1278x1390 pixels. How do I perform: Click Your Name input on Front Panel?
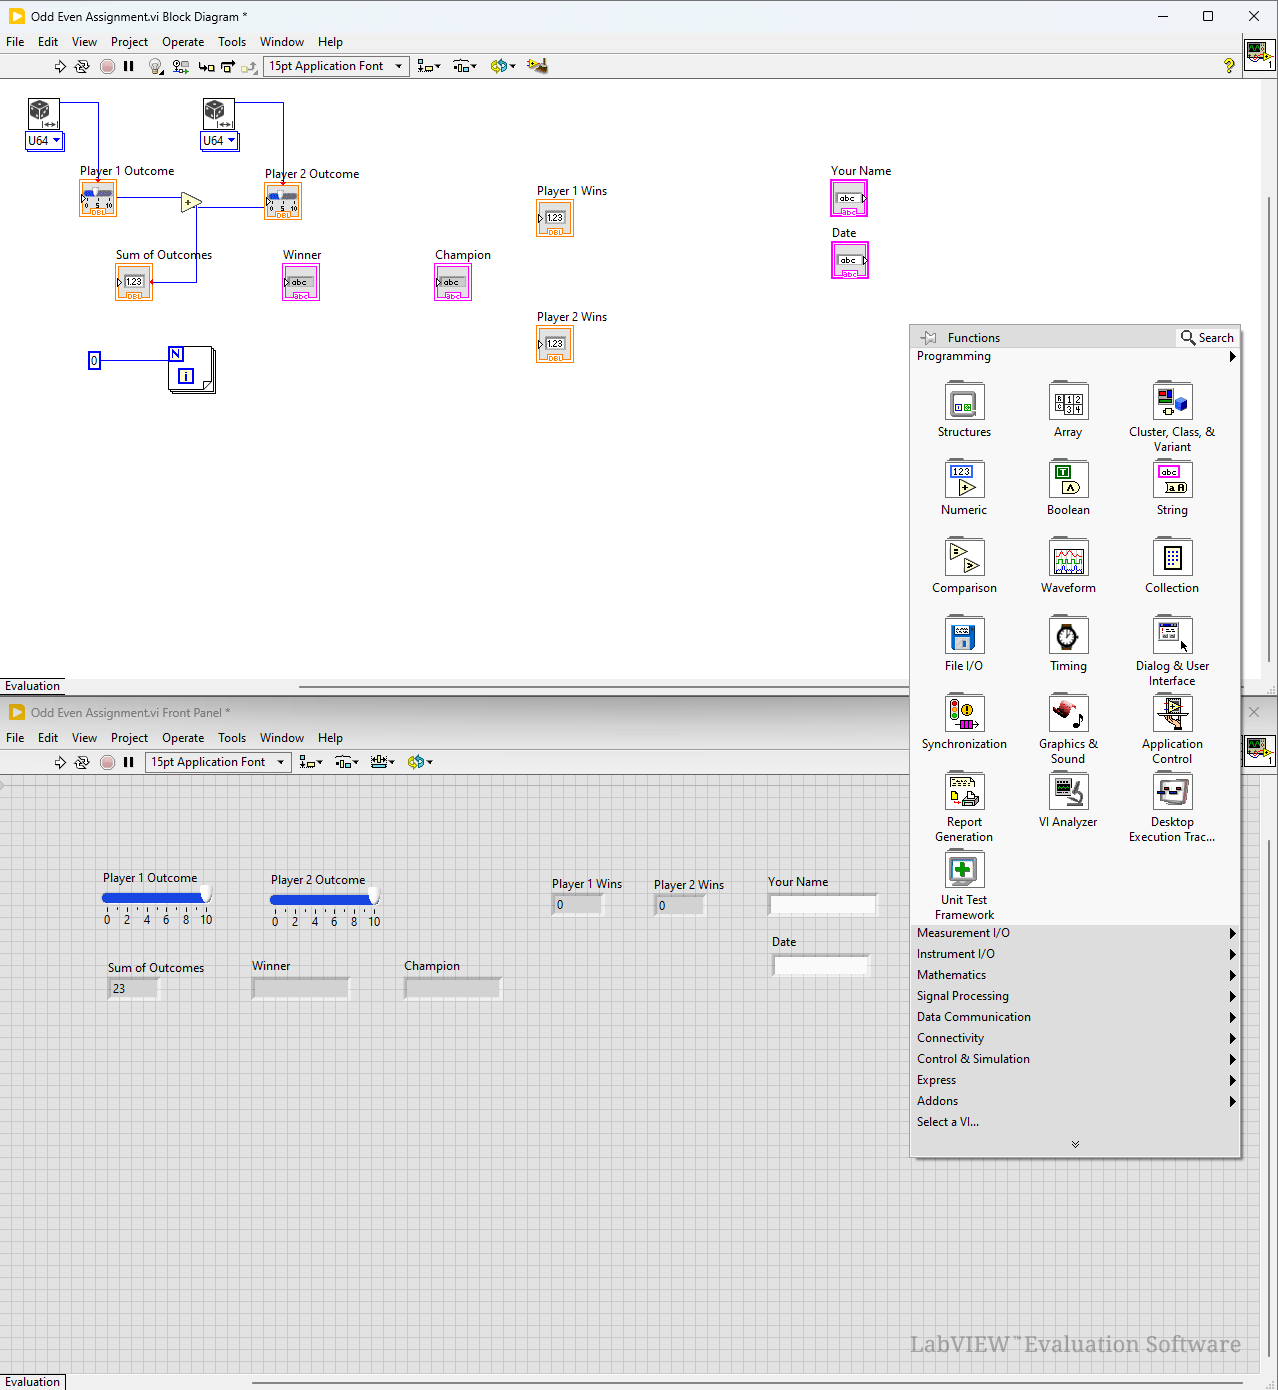coord(823,904)
